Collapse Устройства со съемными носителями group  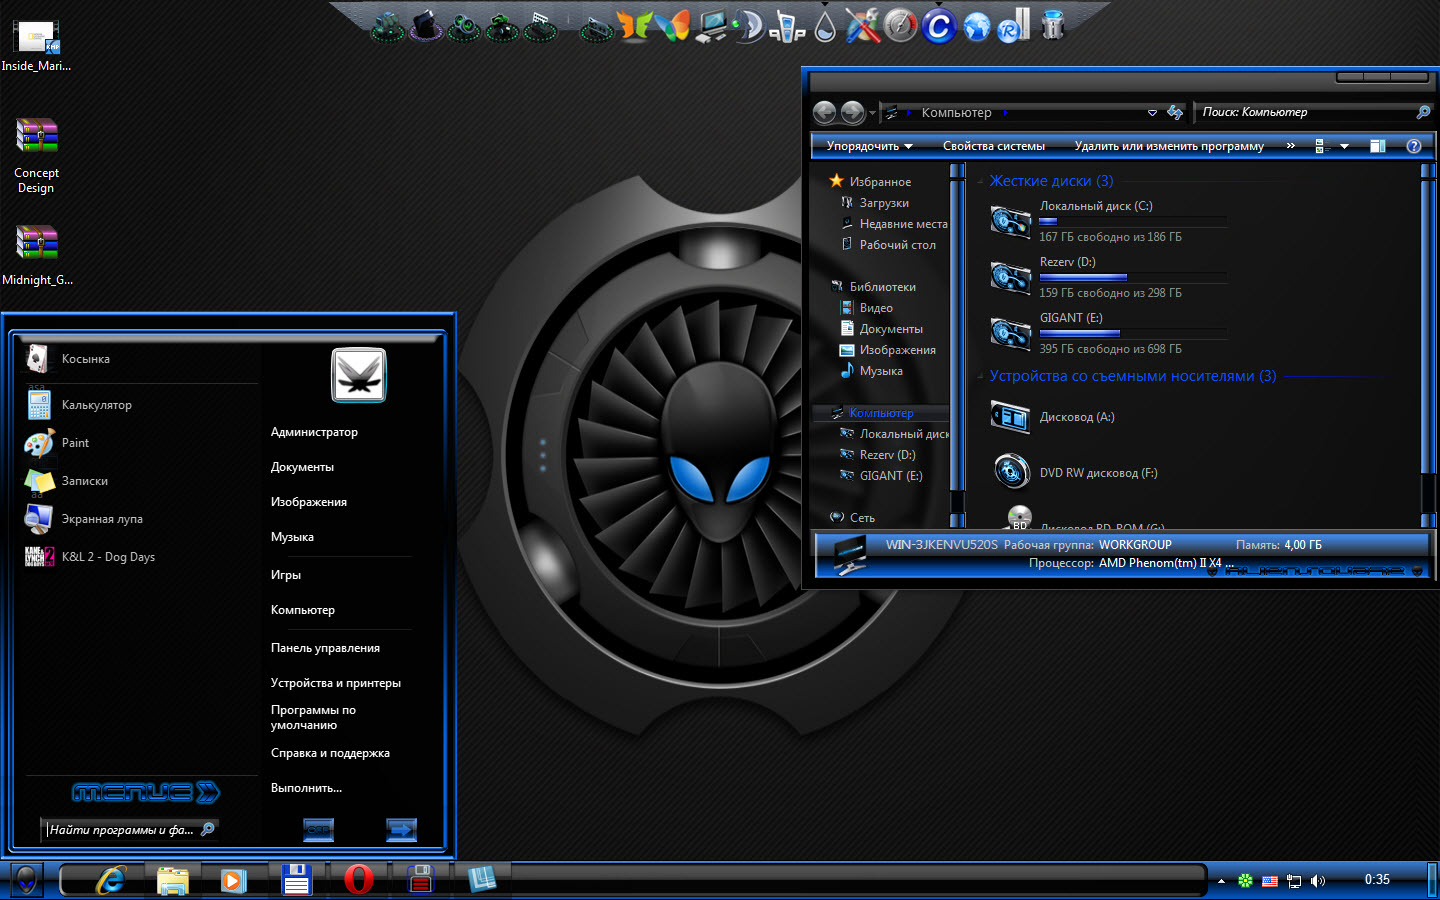pos(980,377)
